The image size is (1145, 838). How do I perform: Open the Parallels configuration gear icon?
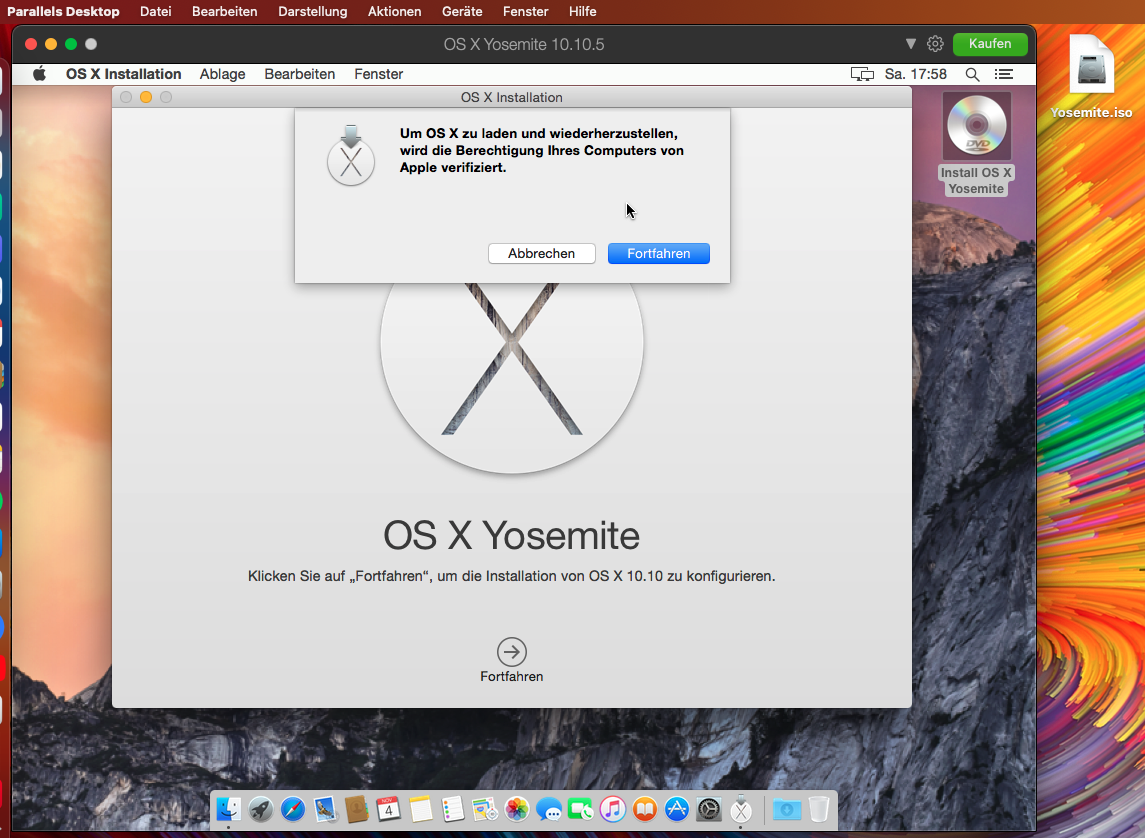[x=935, y=44]
